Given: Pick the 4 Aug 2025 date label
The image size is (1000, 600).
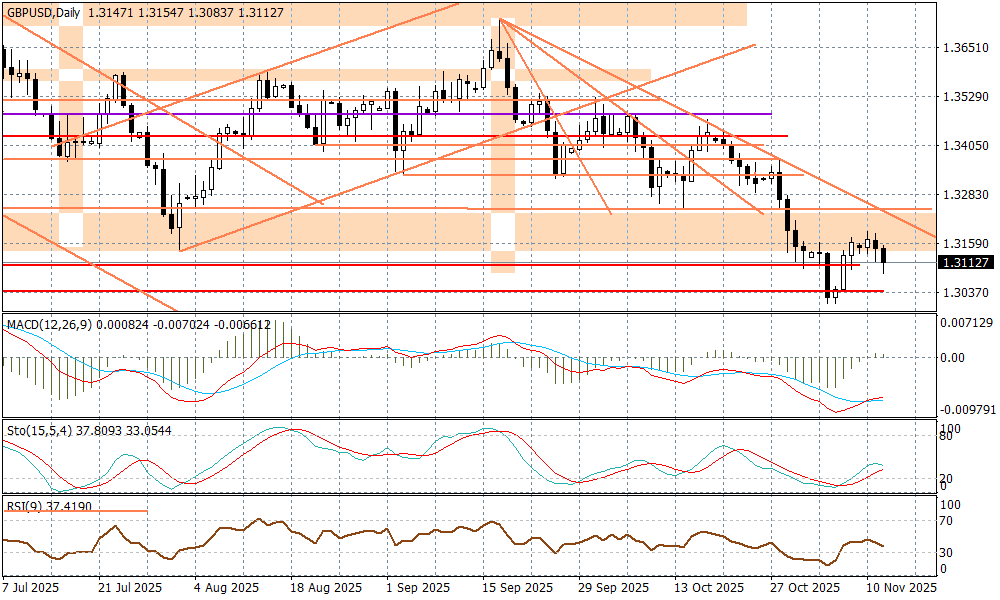Looking at the screenshot, I should coord(227,588).
